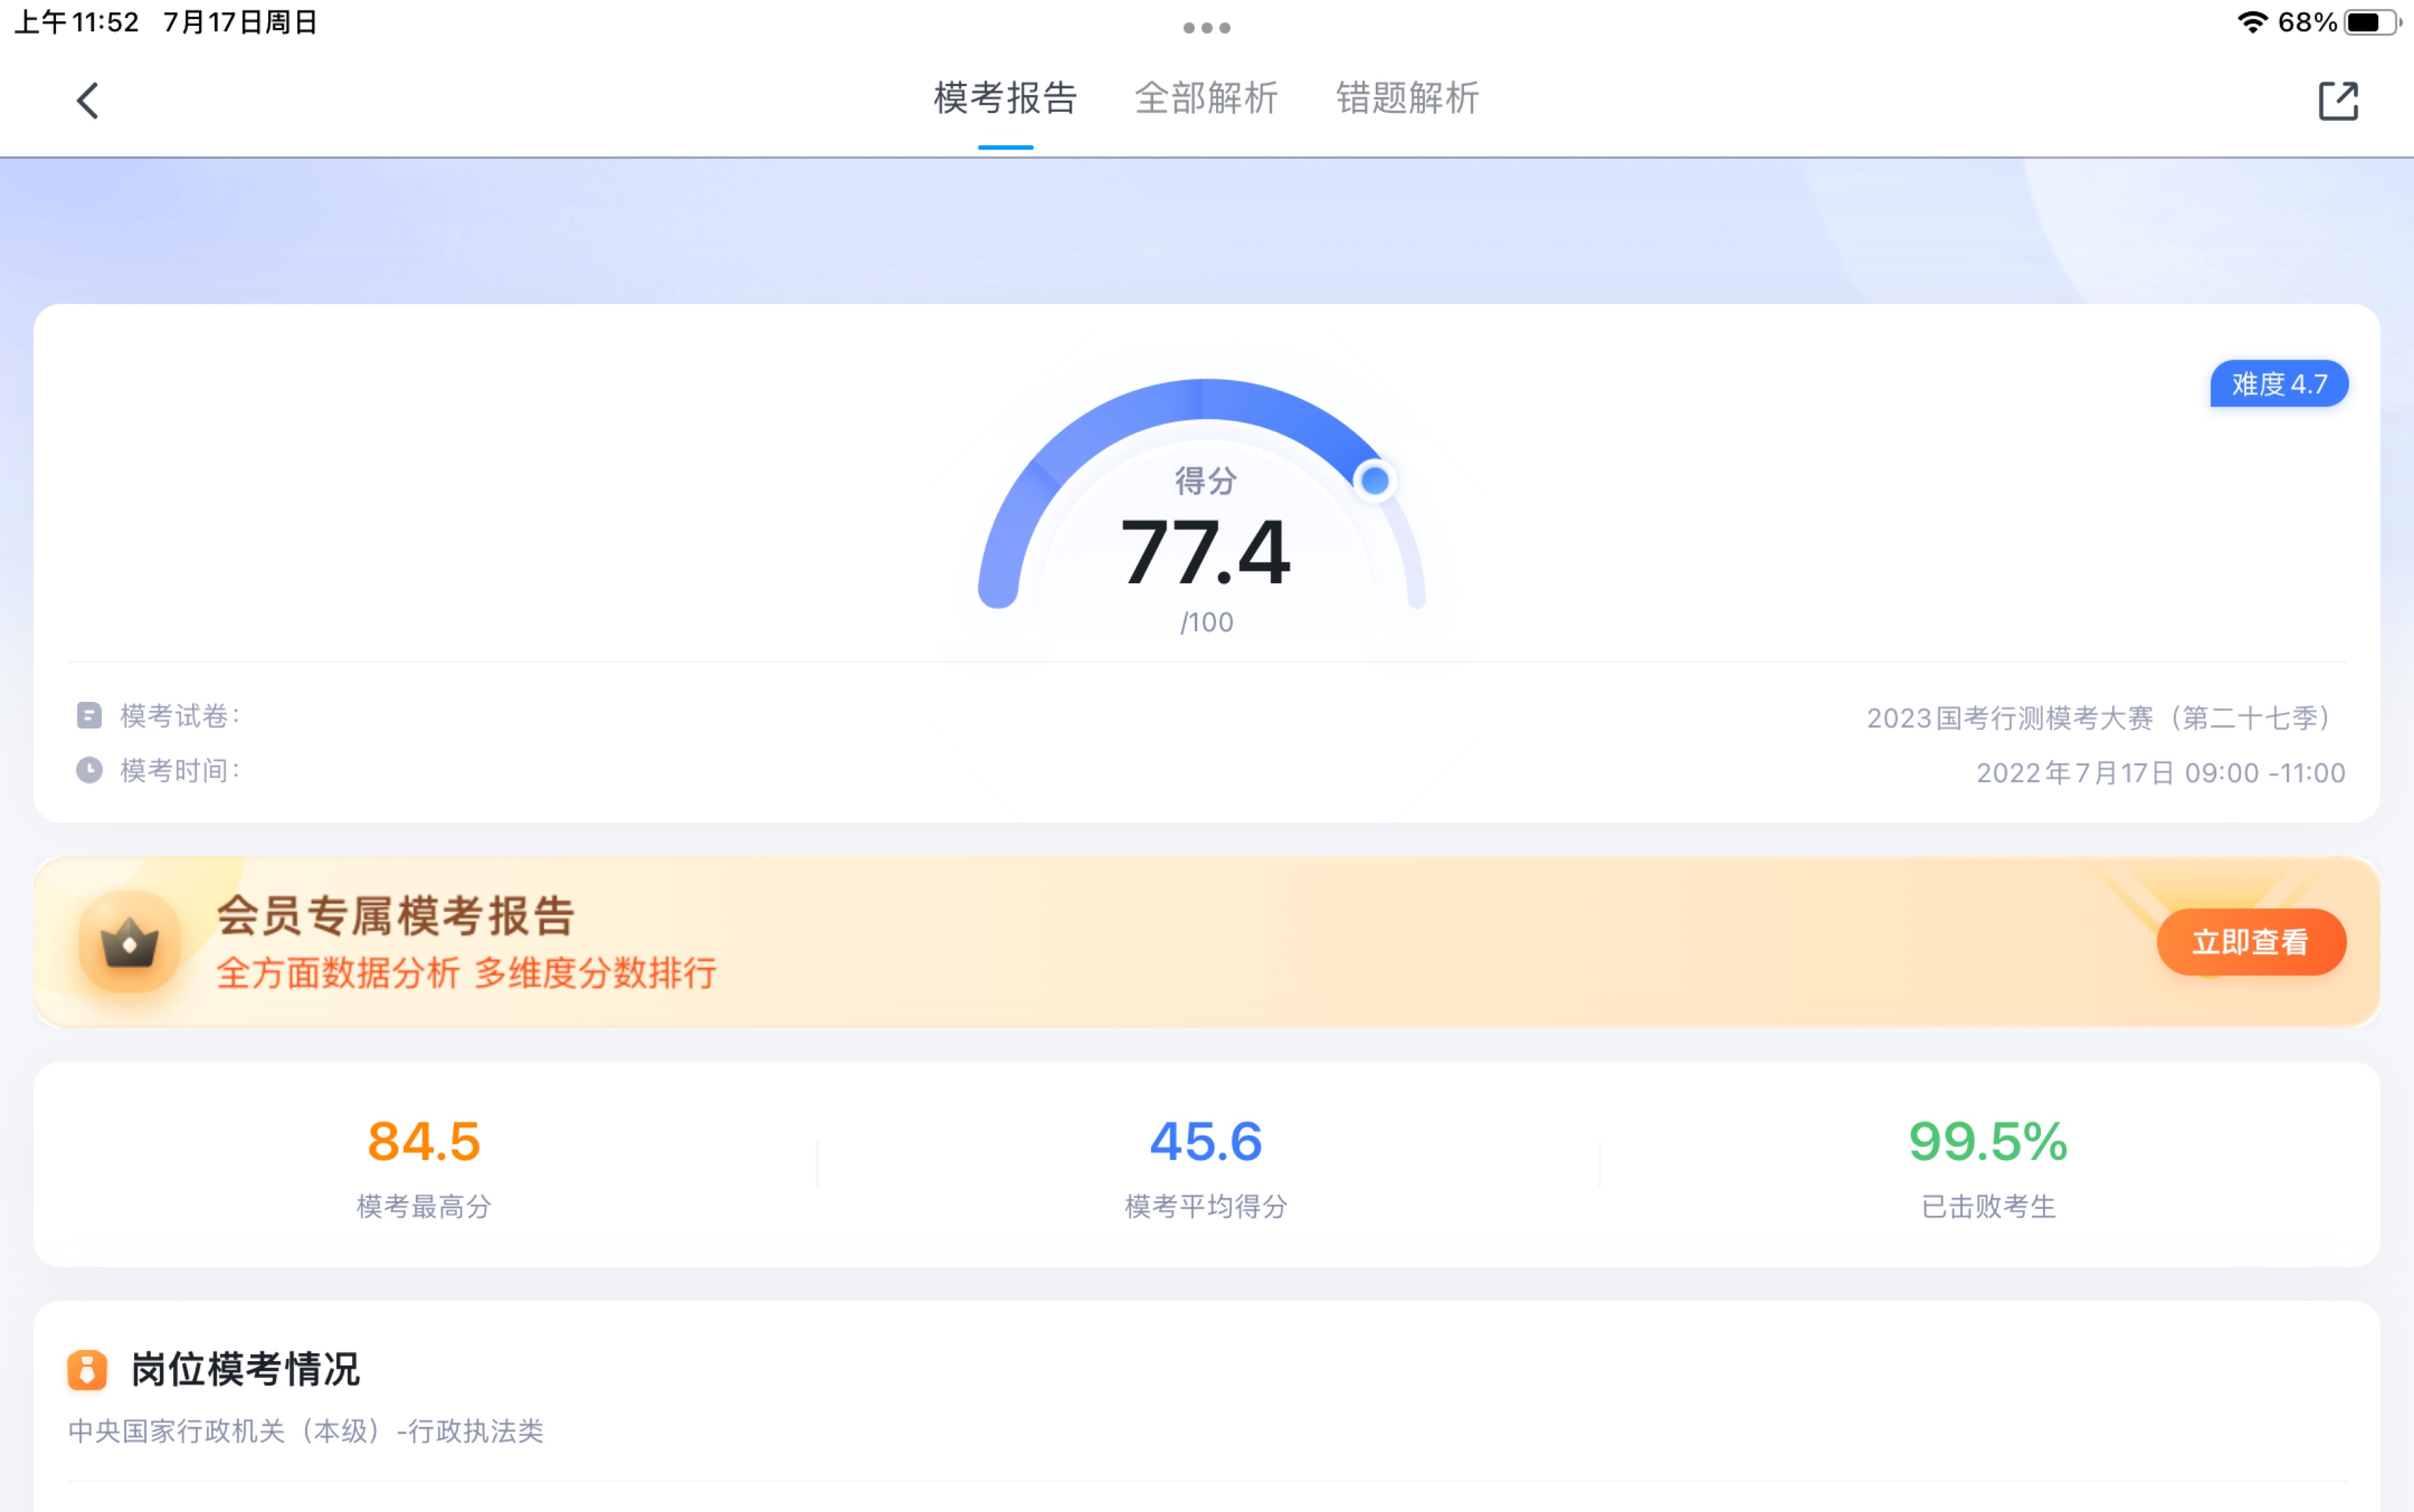Tap the back arrow icon

(88, 100)
